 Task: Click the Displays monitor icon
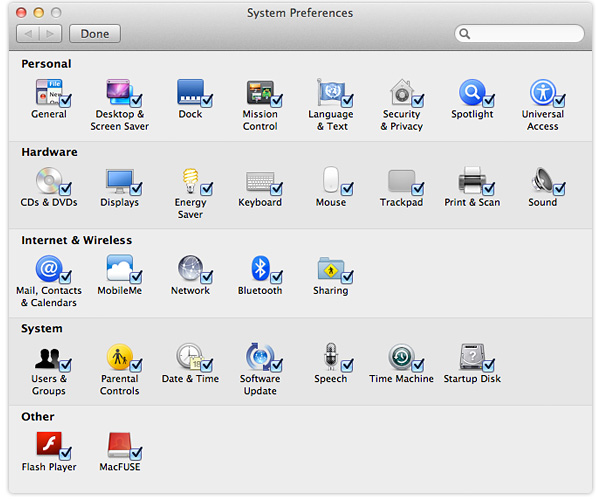(119, 181)
